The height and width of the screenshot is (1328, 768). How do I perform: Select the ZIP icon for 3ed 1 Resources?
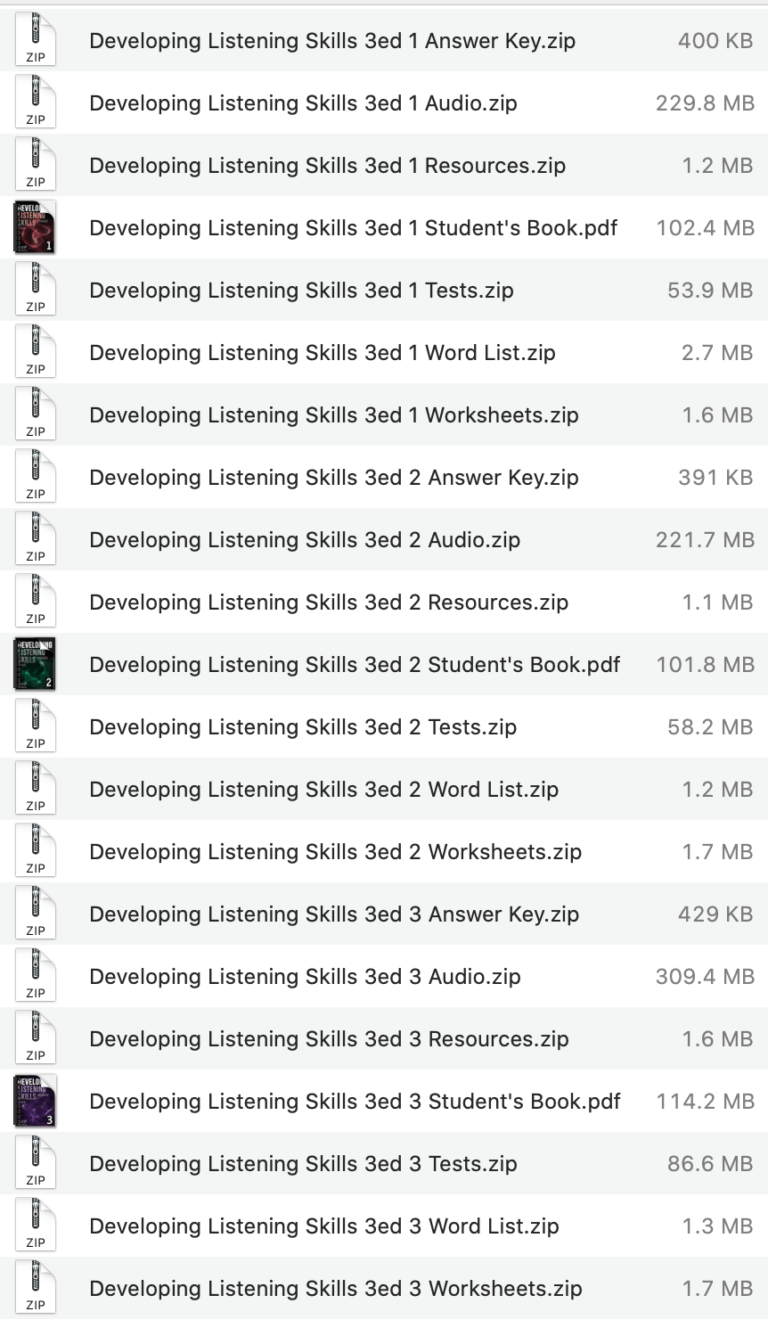(x=36, y=166)
